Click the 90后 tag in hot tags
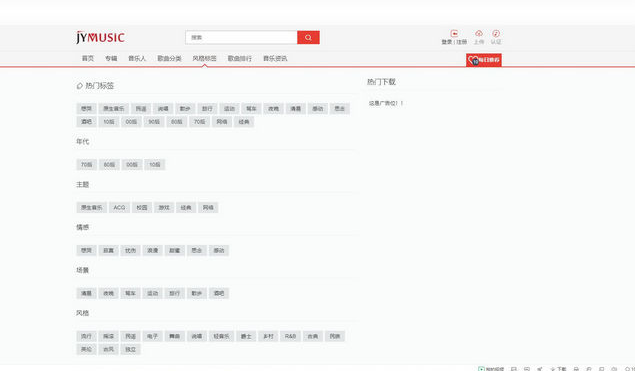Viewport: 635px width, 371px height. [x=154, y=122]
